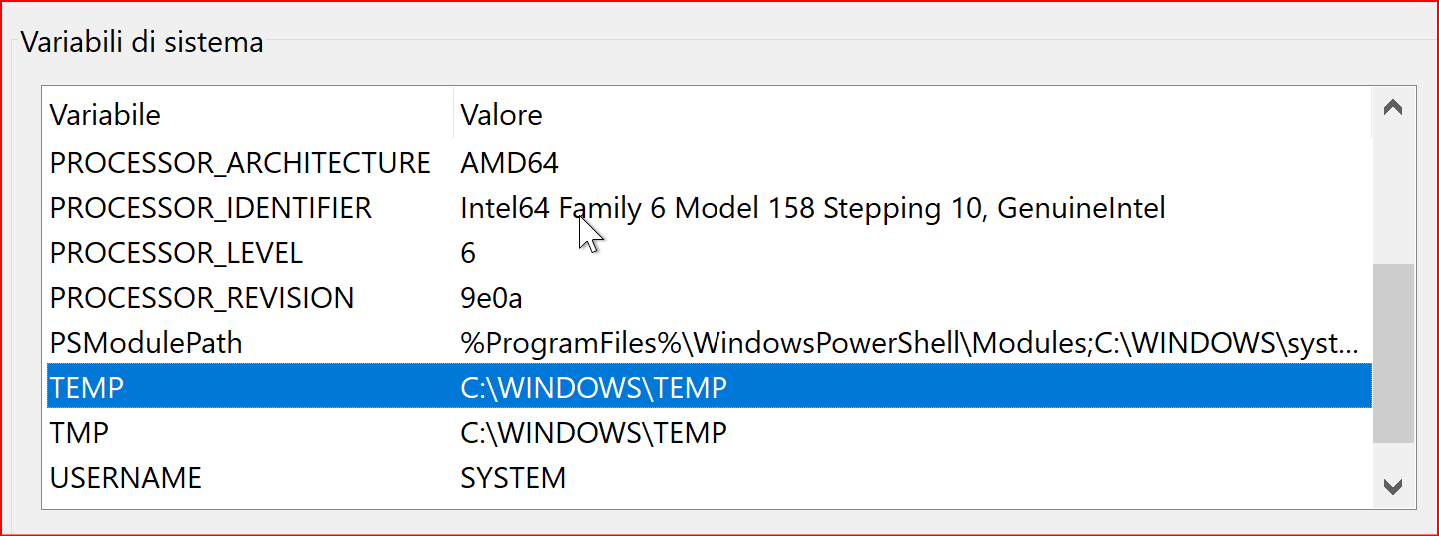This screenshot has width=1439, height=536.
Task: Click the SYSTEM username value
Action: click(513, 478)
